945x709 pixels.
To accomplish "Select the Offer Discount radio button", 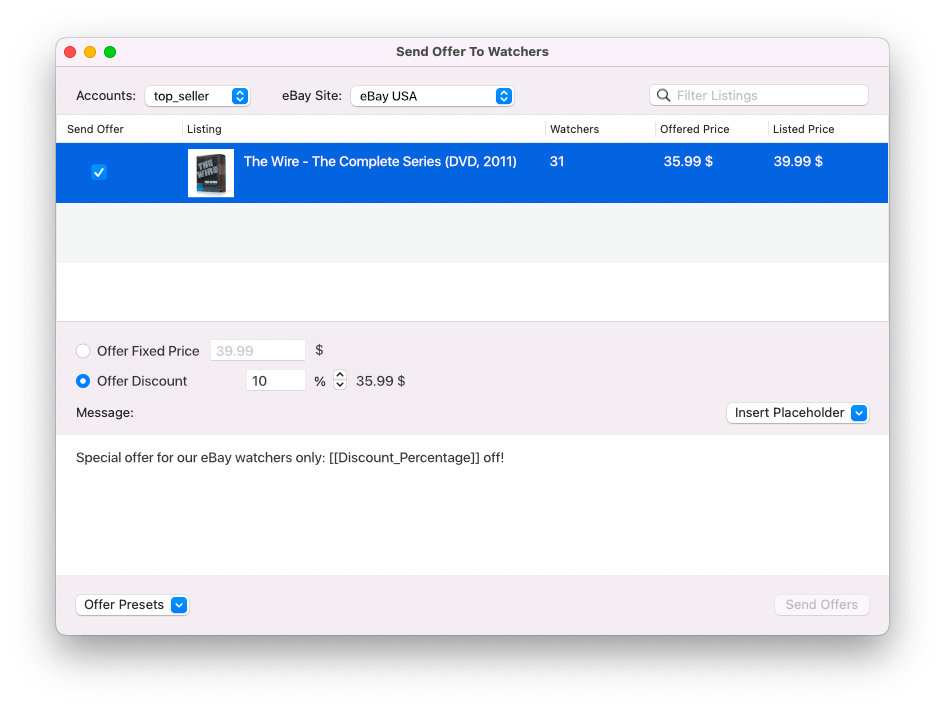I will (83, 381).
